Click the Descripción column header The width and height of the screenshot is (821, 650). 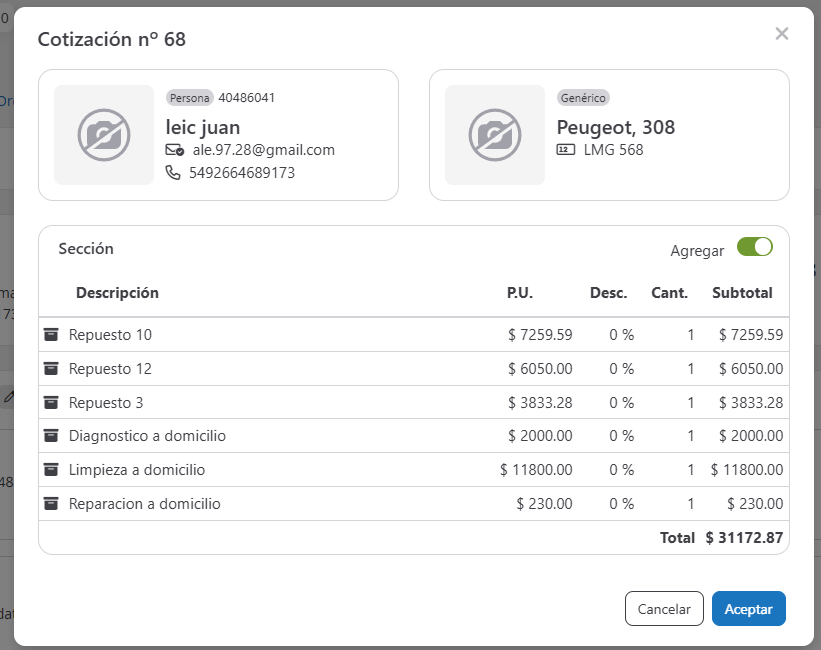(x=117, y=293)
